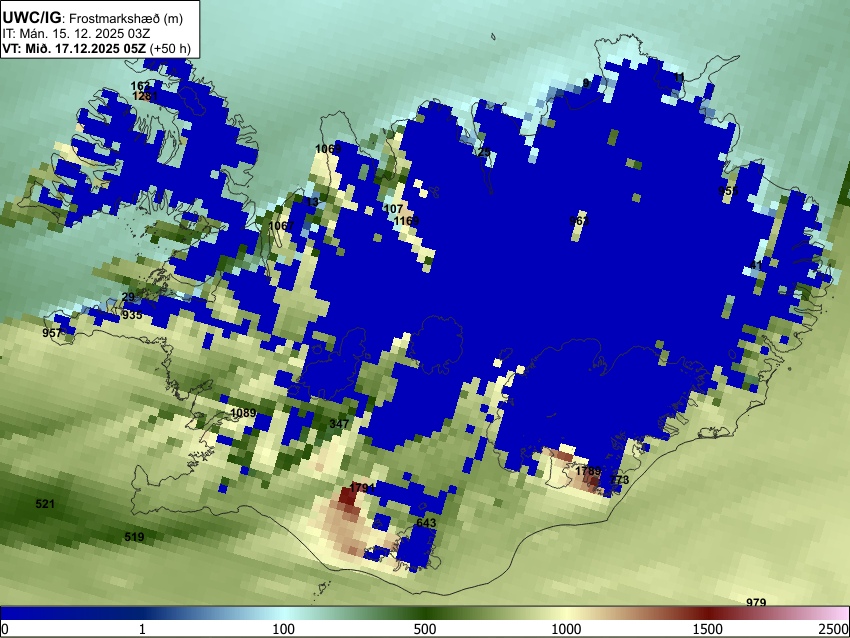Click the map value label '979'
850x638 pixels.
(x=756, y=602)
